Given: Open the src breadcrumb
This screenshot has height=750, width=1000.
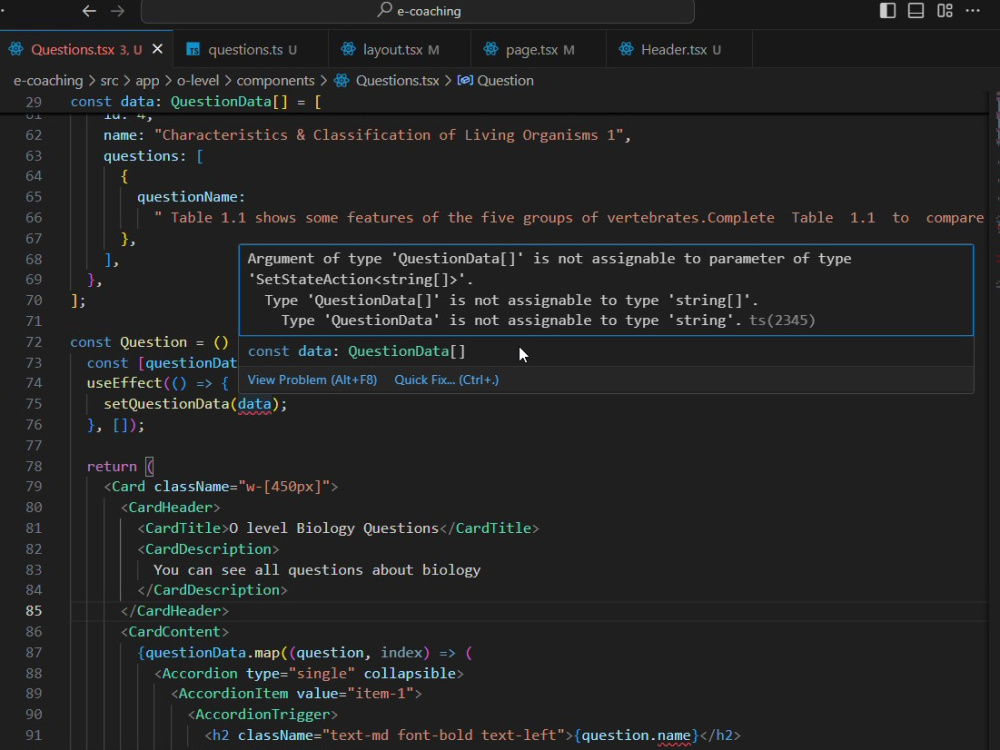Looking at the screenshot, I should pyautogui.click(x=109, y=80).
